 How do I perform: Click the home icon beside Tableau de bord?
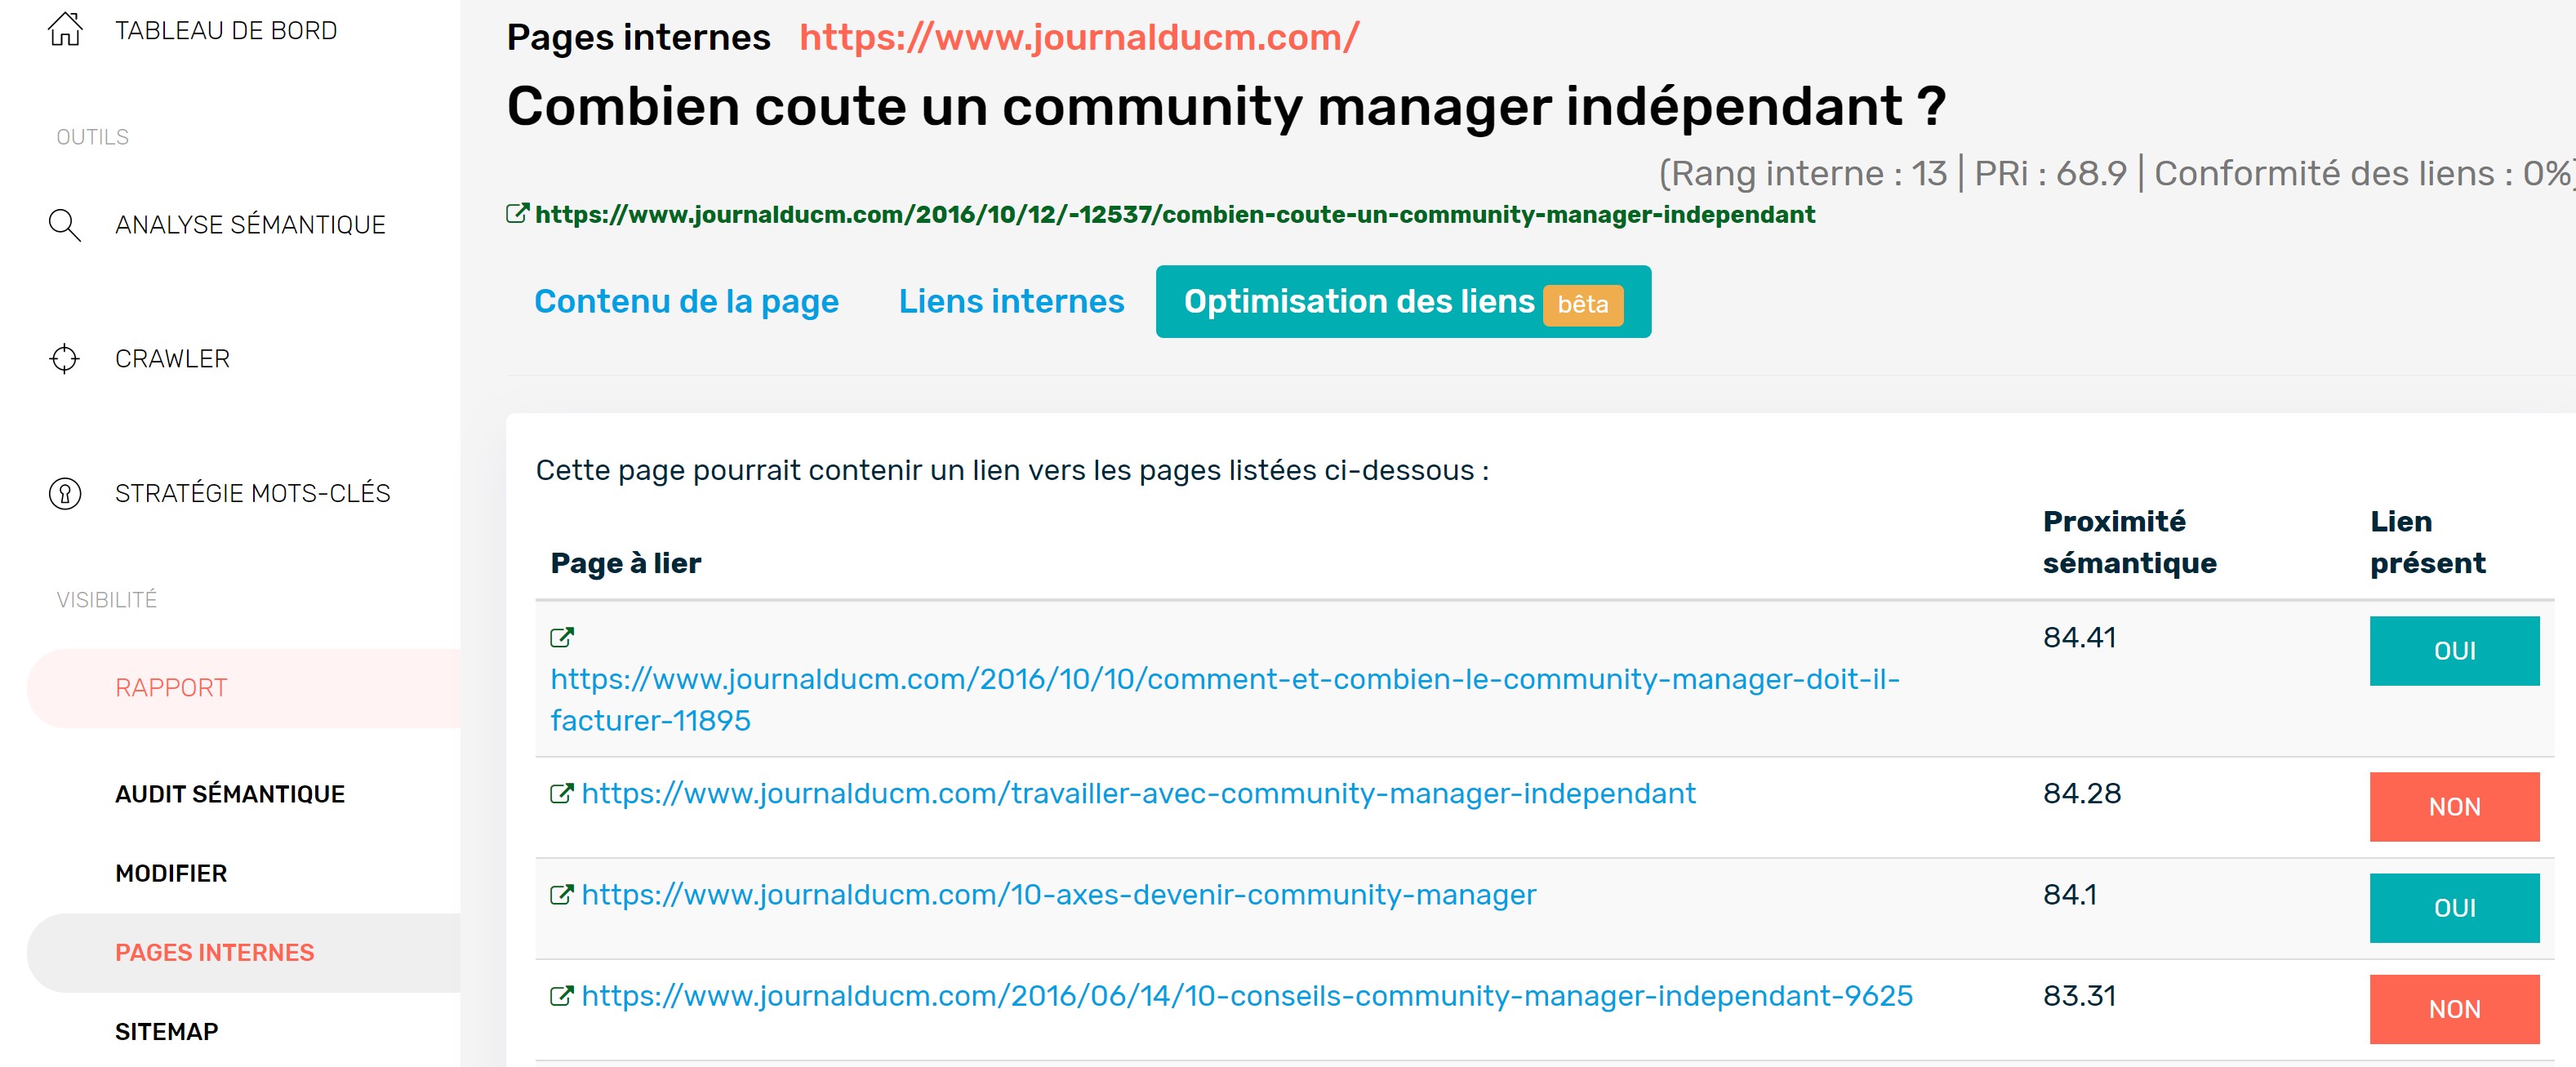coord(65,29)
